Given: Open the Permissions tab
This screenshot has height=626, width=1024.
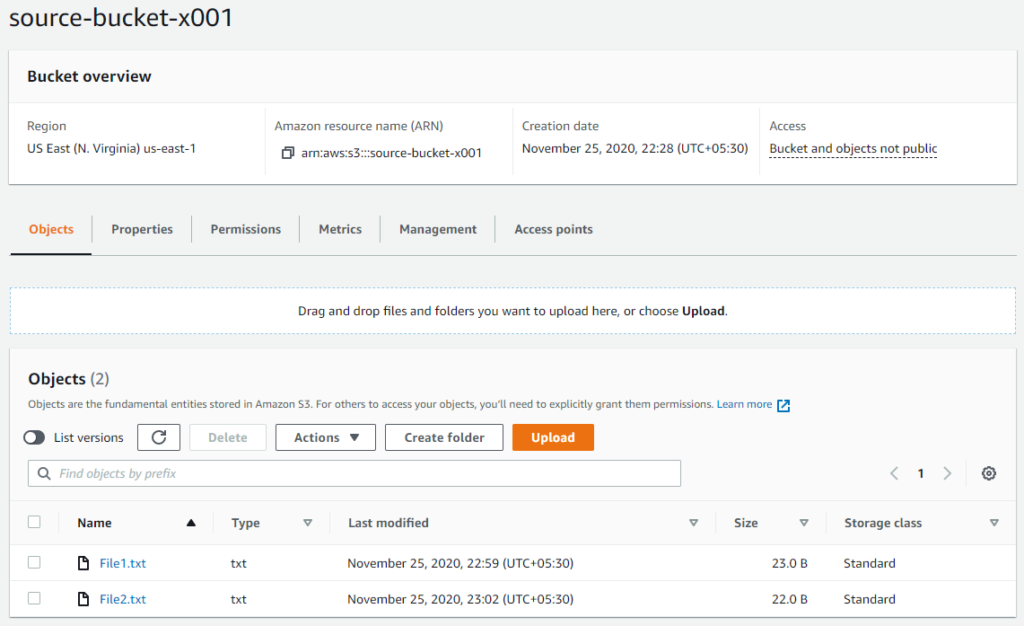Looking at the screenshot, I should 246,229.
